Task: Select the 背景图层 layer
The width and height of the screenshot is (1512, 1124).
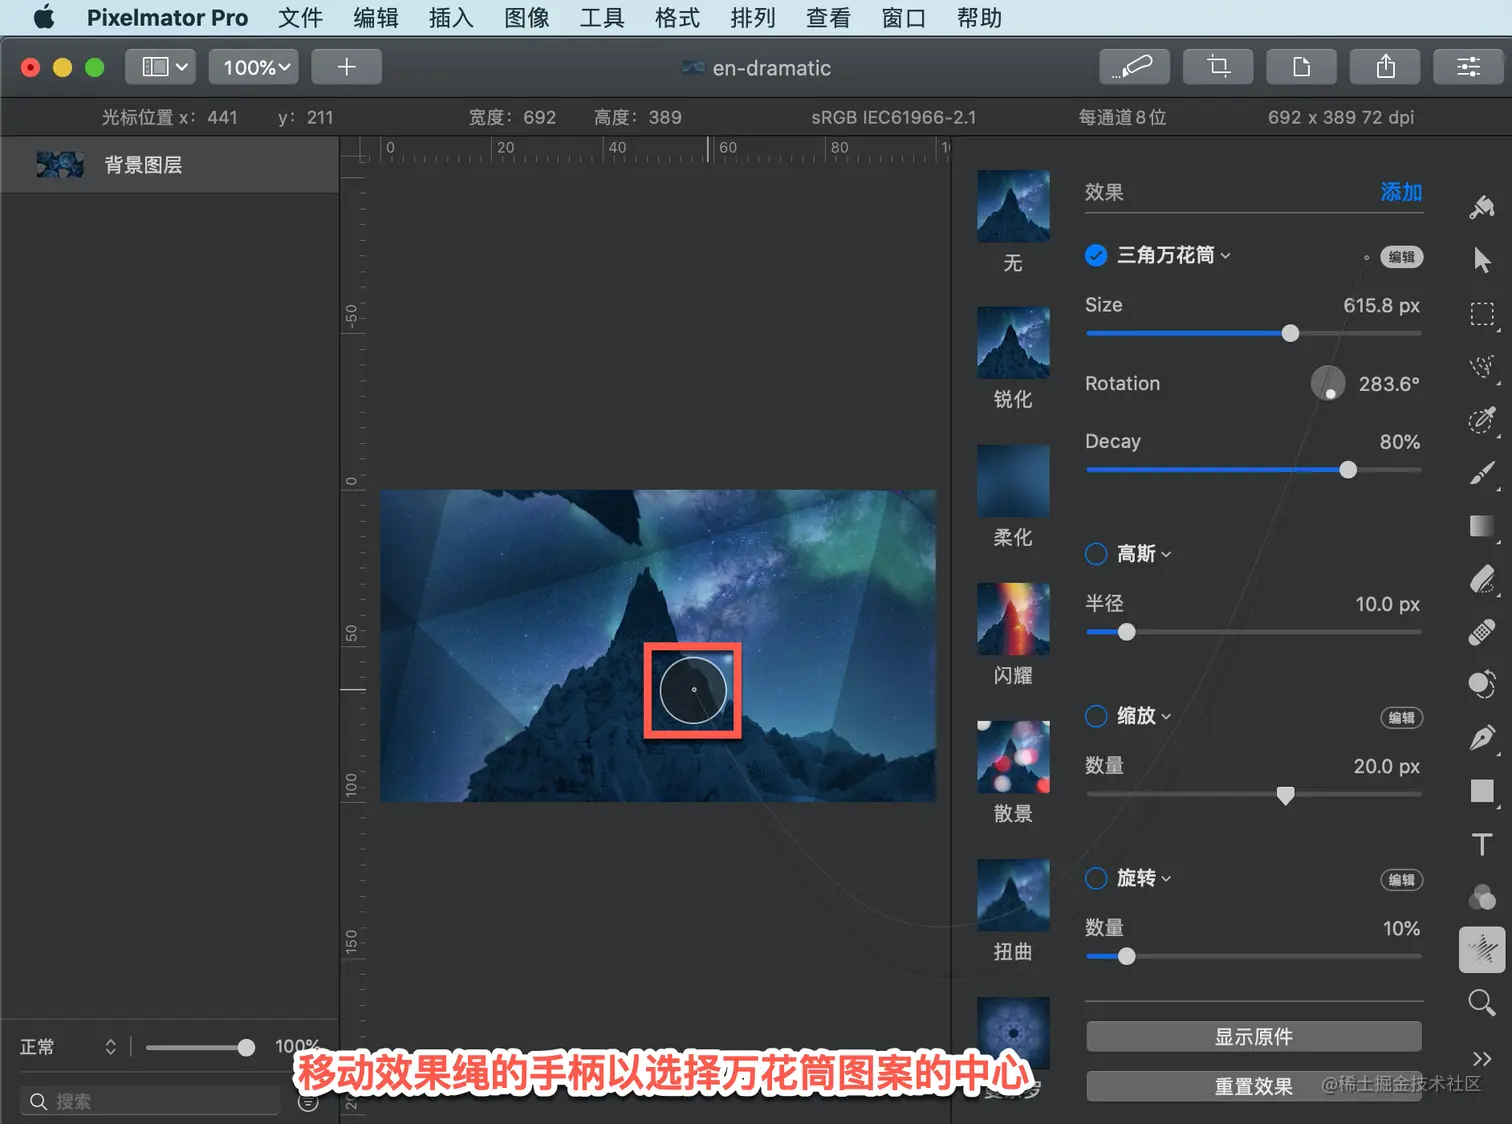Action: tap(170, 165)
